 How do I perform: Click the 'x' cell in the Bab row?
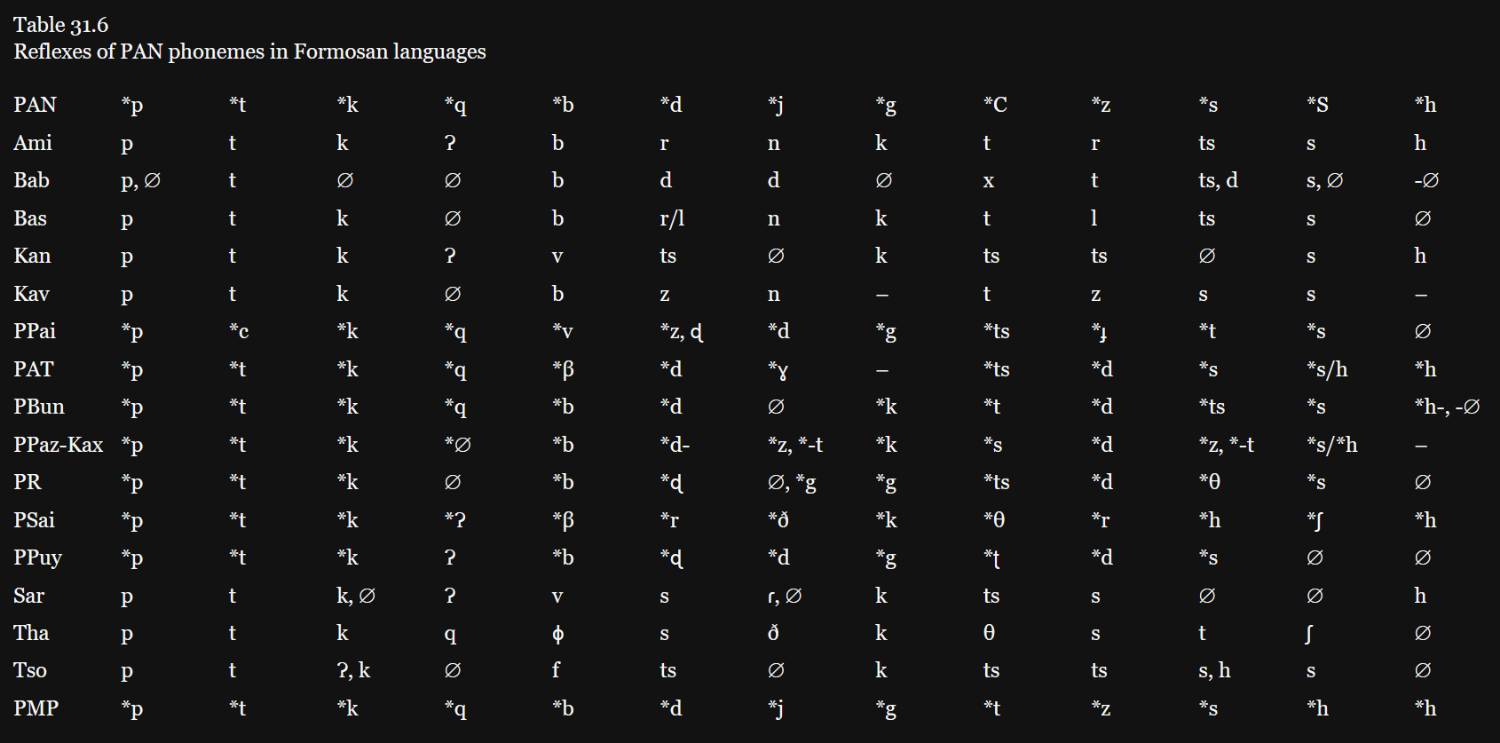(988, 181)
